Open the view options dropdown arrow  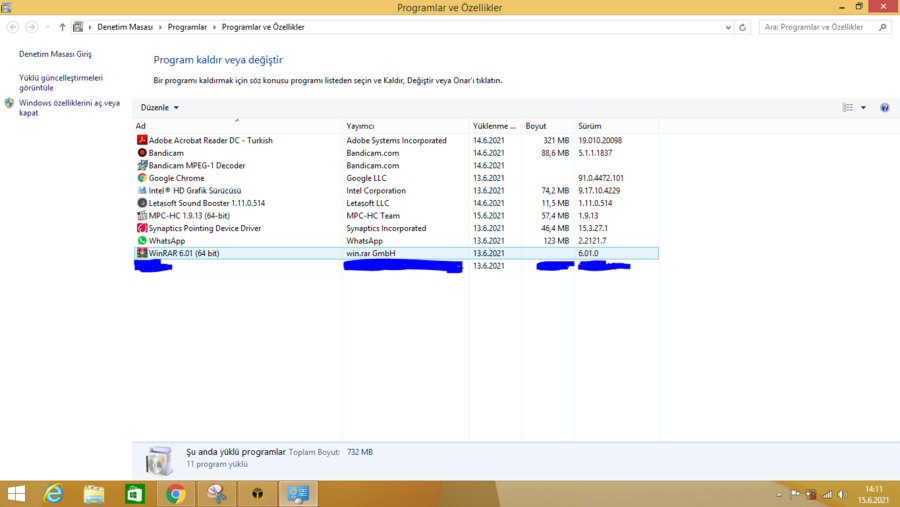point(863,107)
